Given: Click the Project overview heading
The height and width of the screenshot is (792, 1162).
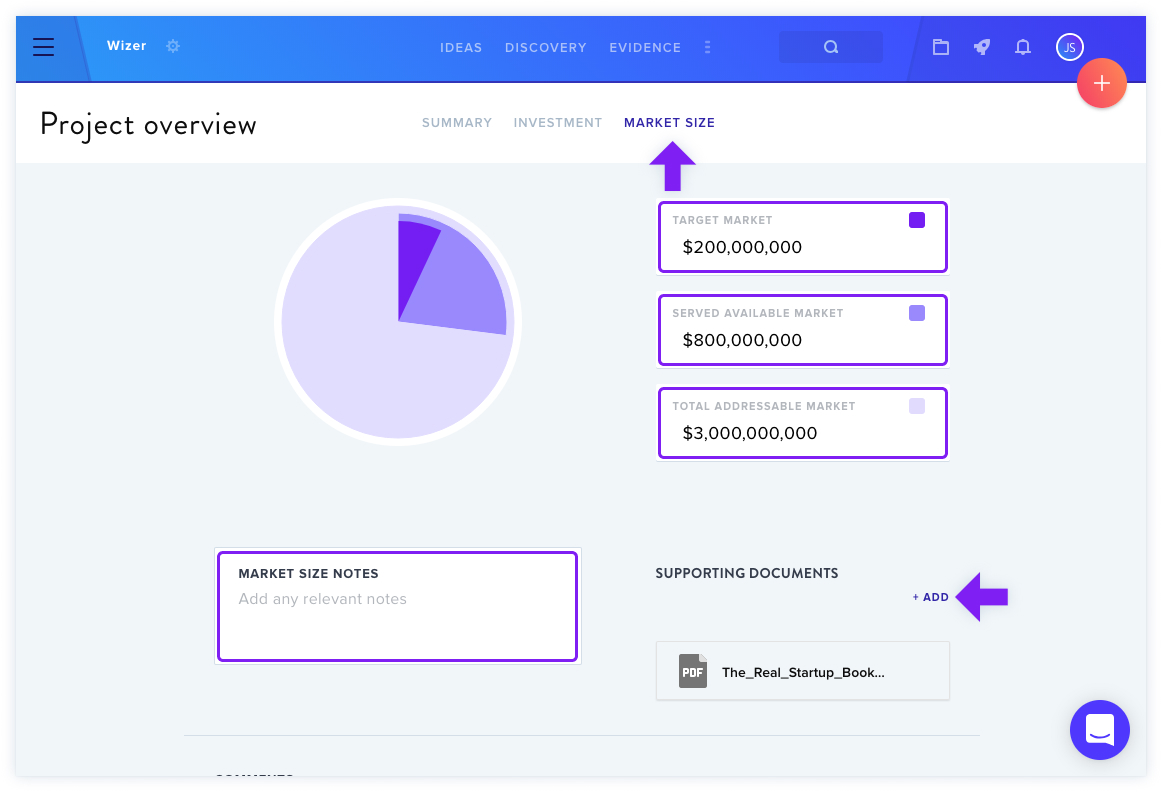Looking at the screenshot, I should (x=148, y=124).
